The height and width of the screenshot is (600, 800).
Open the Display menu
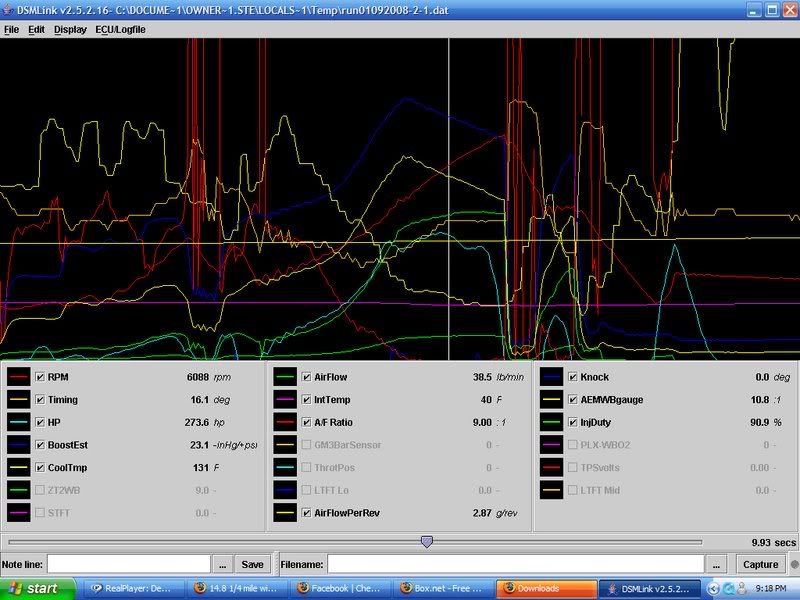pos(70,30)
